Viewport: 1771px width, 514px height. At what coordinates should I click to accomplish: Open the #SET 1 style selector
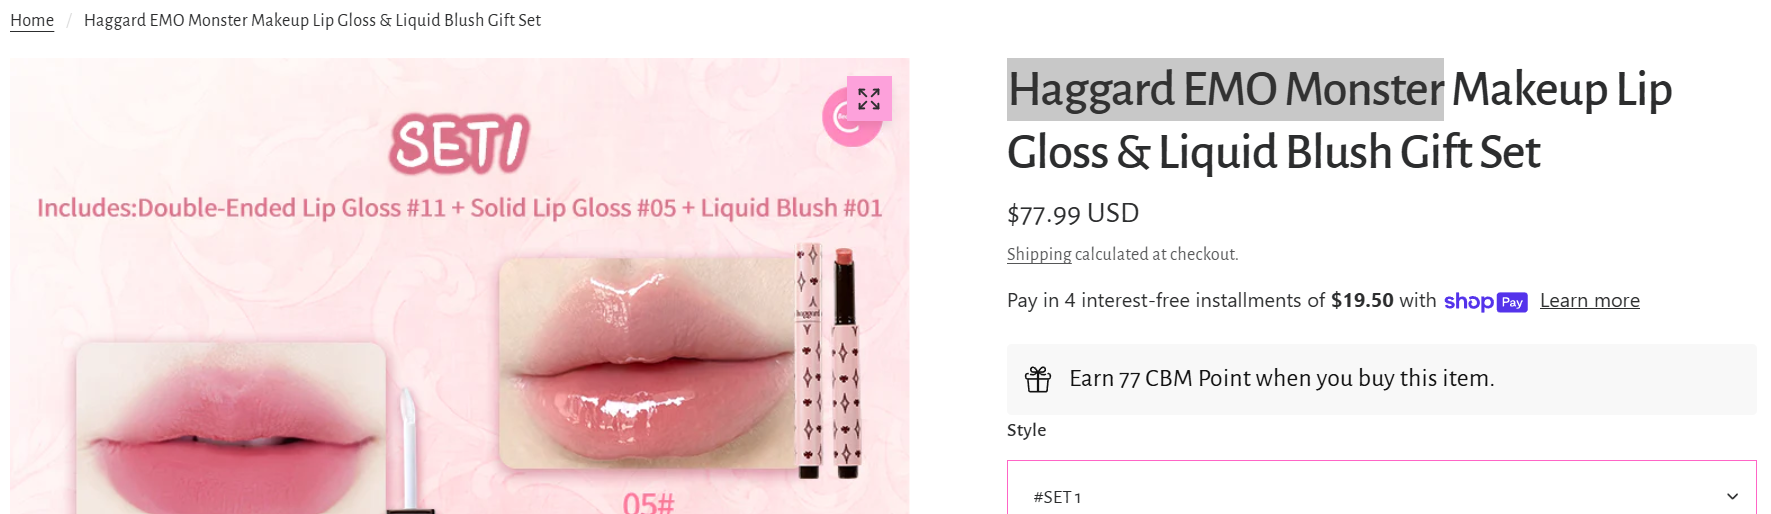pyautogui.click(x=1381, y=488)
